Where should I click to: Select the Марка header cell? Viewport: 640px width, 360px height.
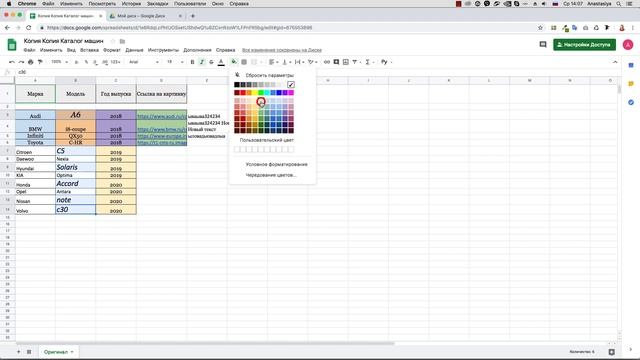35,94
